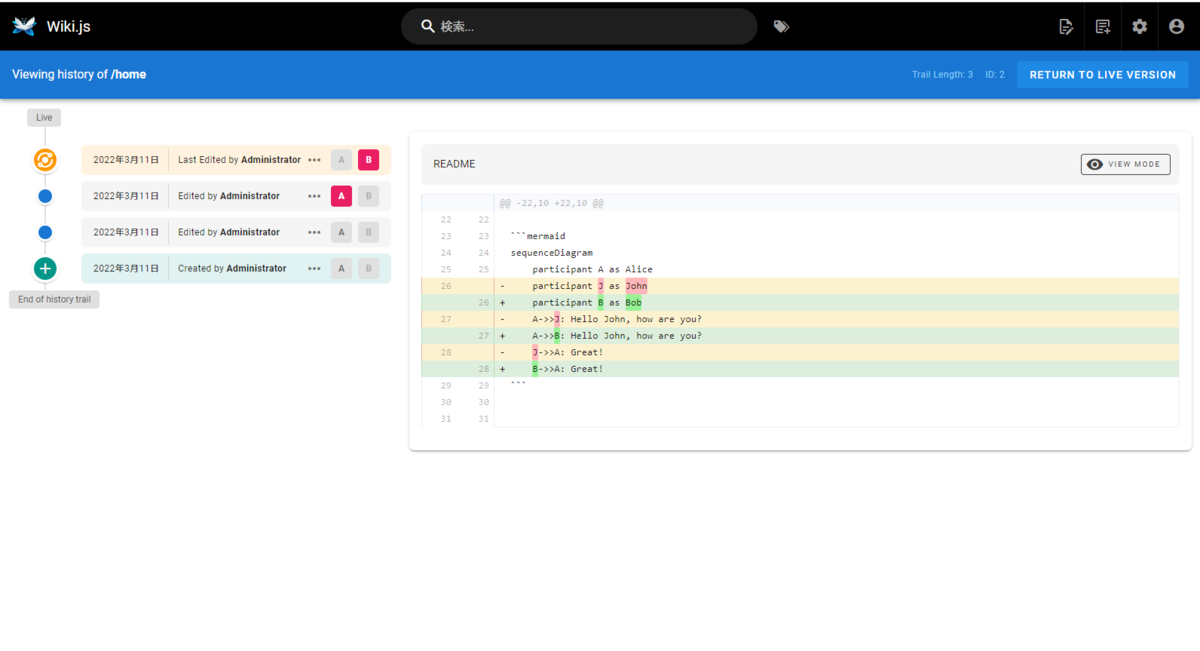The width and height of the screenshot is (1200, 651).
Task: Open options menu for second Edited row
Action: 314,232
